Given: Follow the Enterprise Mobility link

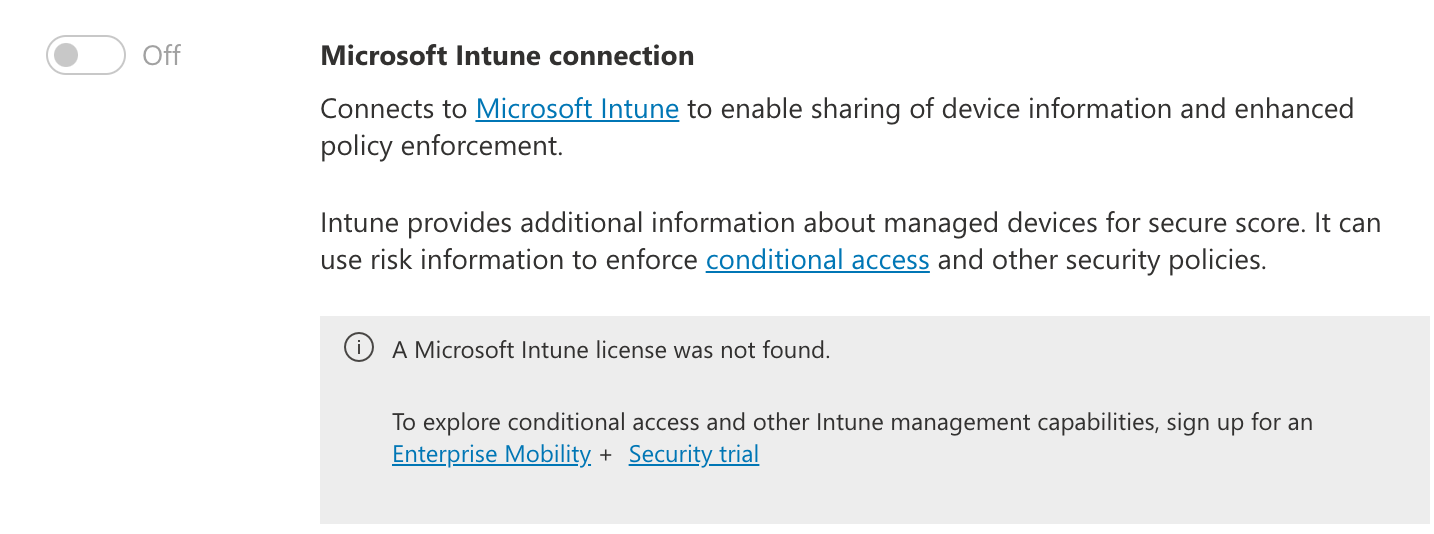Looking at the screenshot, I should coord(491,454).
